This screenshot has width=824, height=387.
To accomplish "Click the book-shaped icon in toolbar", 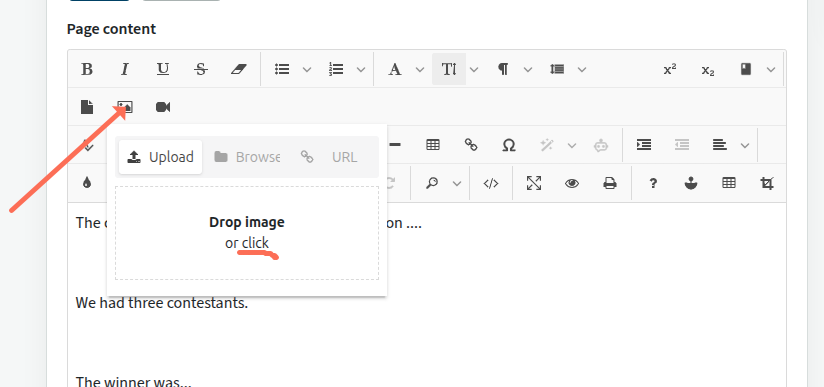I will pos(746,69).
